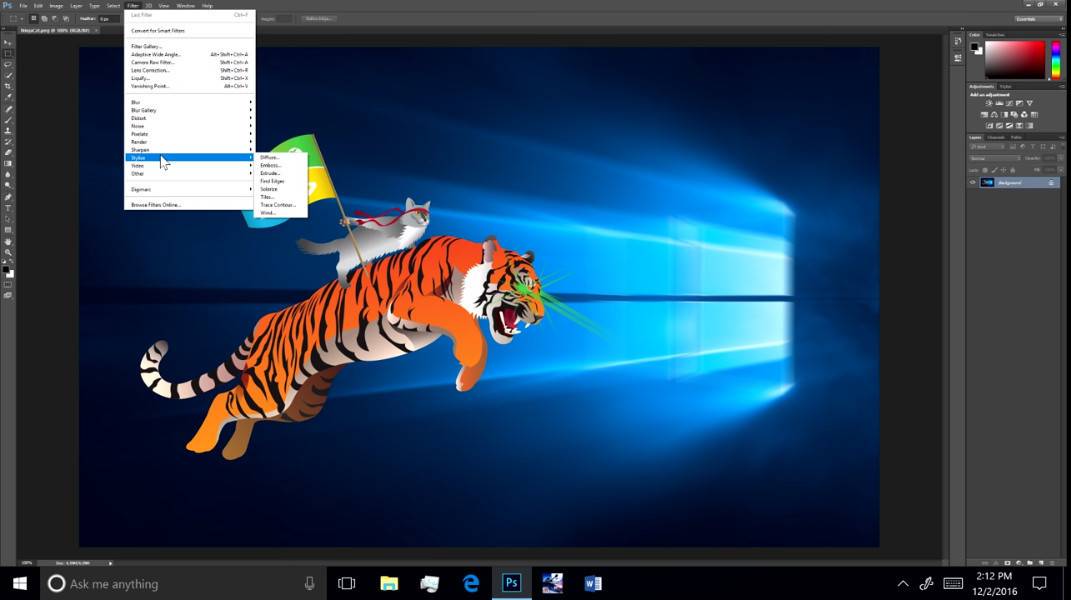Expand the Blur filter submenu
1071x600 pixels.
(190, 102)
